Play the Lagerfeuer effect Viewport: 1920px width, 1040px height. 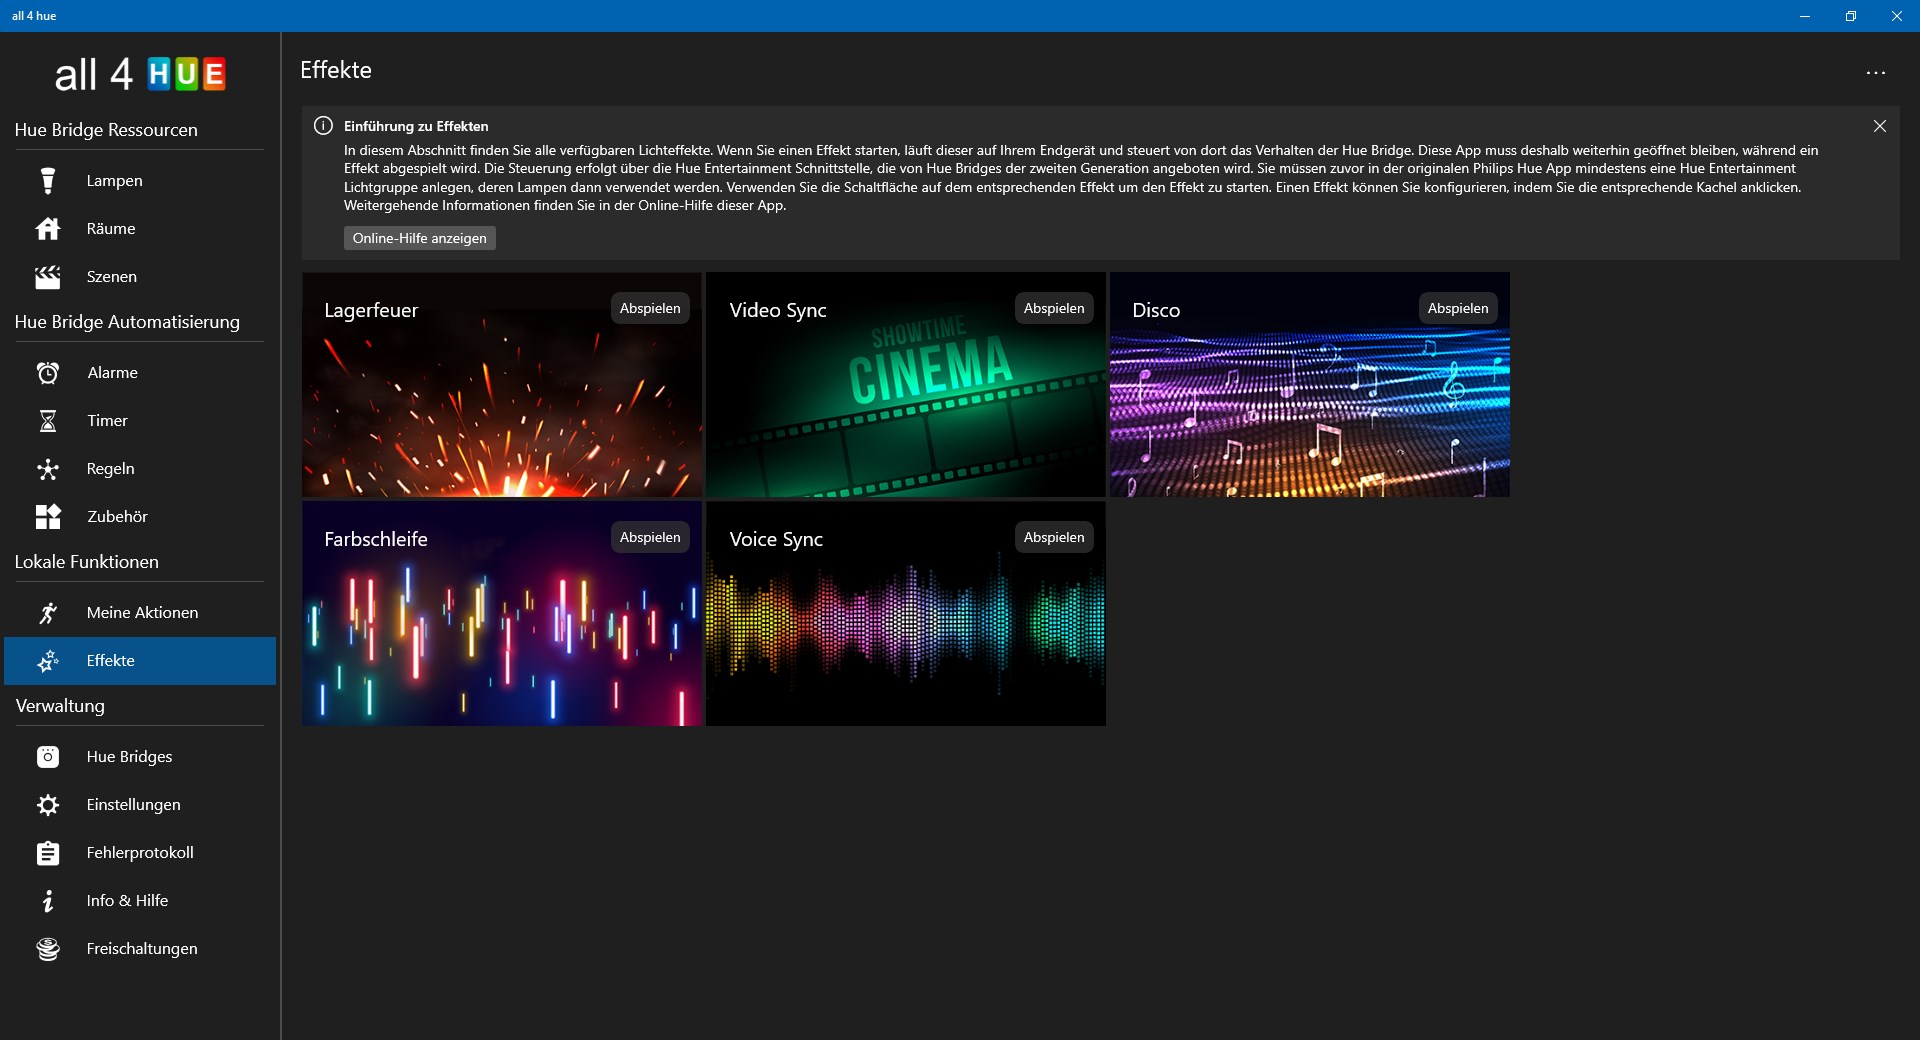click(x=650, y=308)
